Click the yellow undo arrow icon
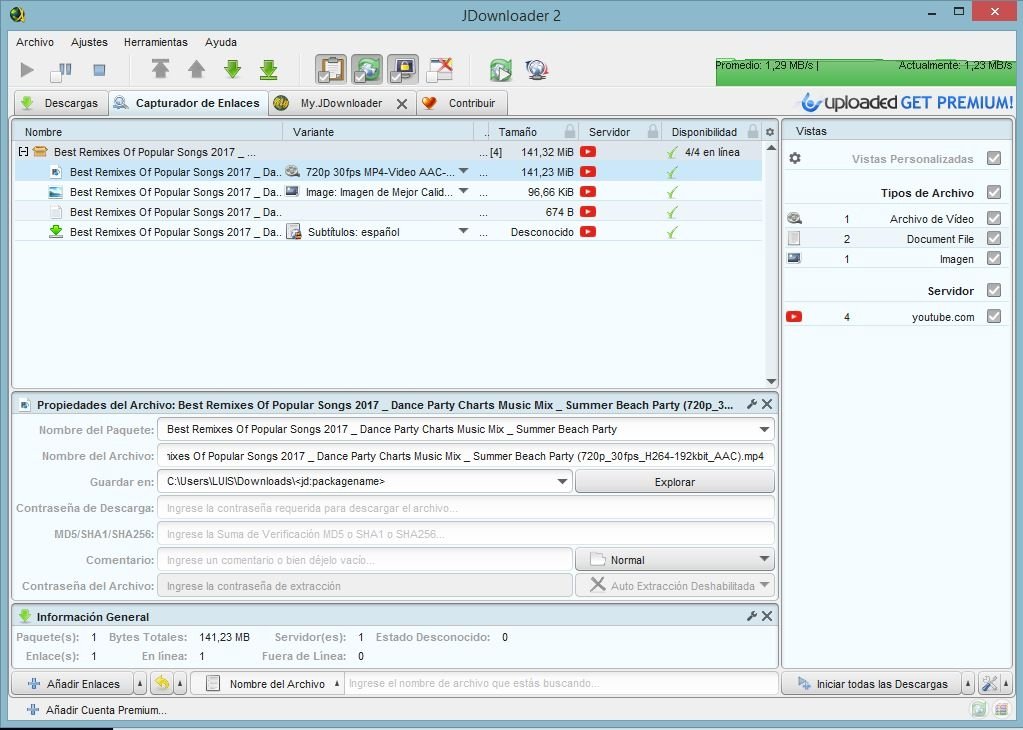This screenshot has height=730, width=1023. click(x=162, y=683)
